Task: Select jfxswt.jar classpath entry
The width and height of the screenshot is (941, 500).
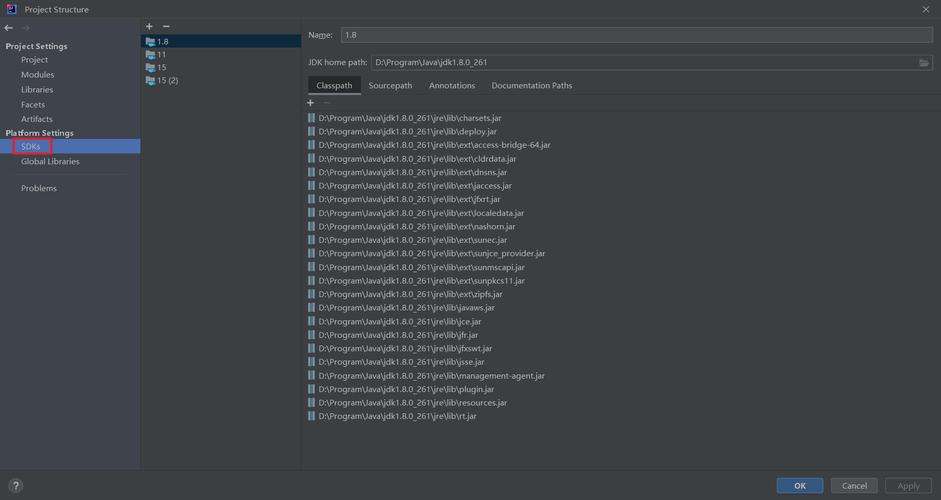Action: (x=400, y=349)
